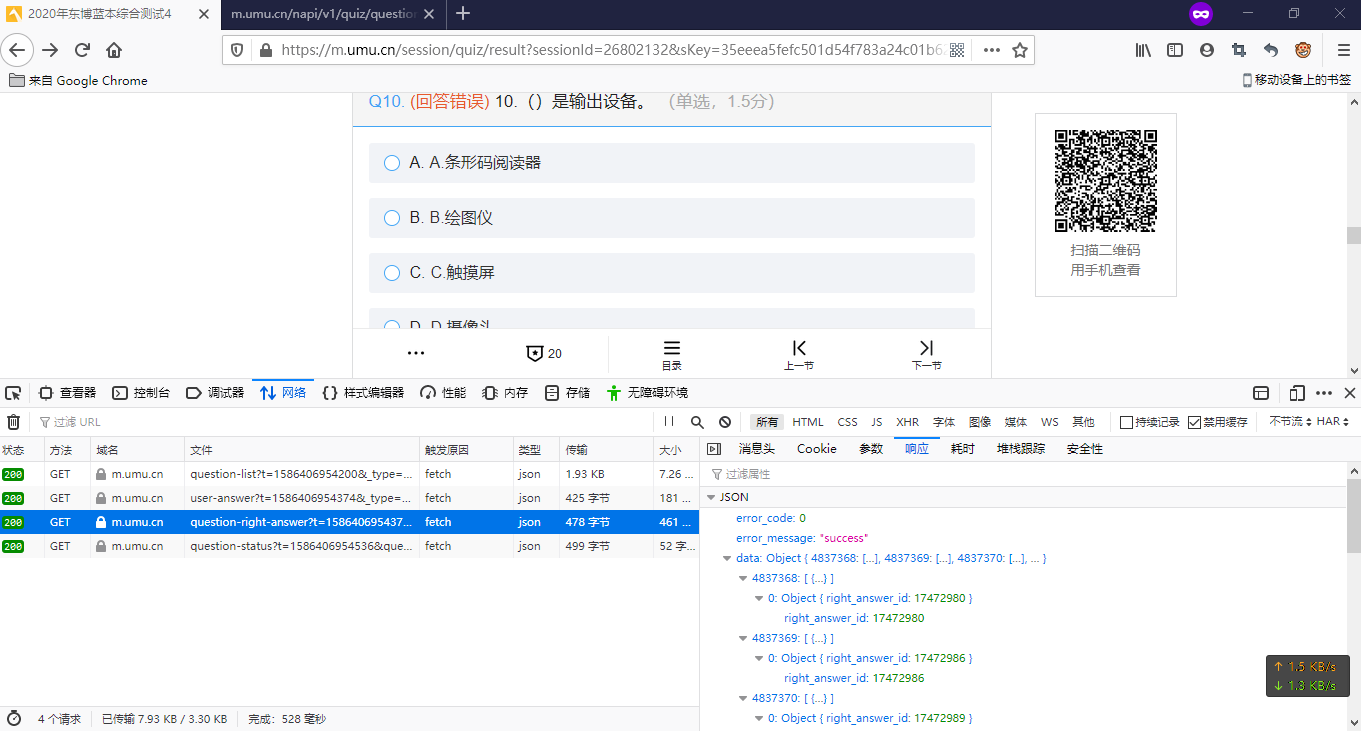Collapse object with right_answer_id 17472980

click(759, 598)
